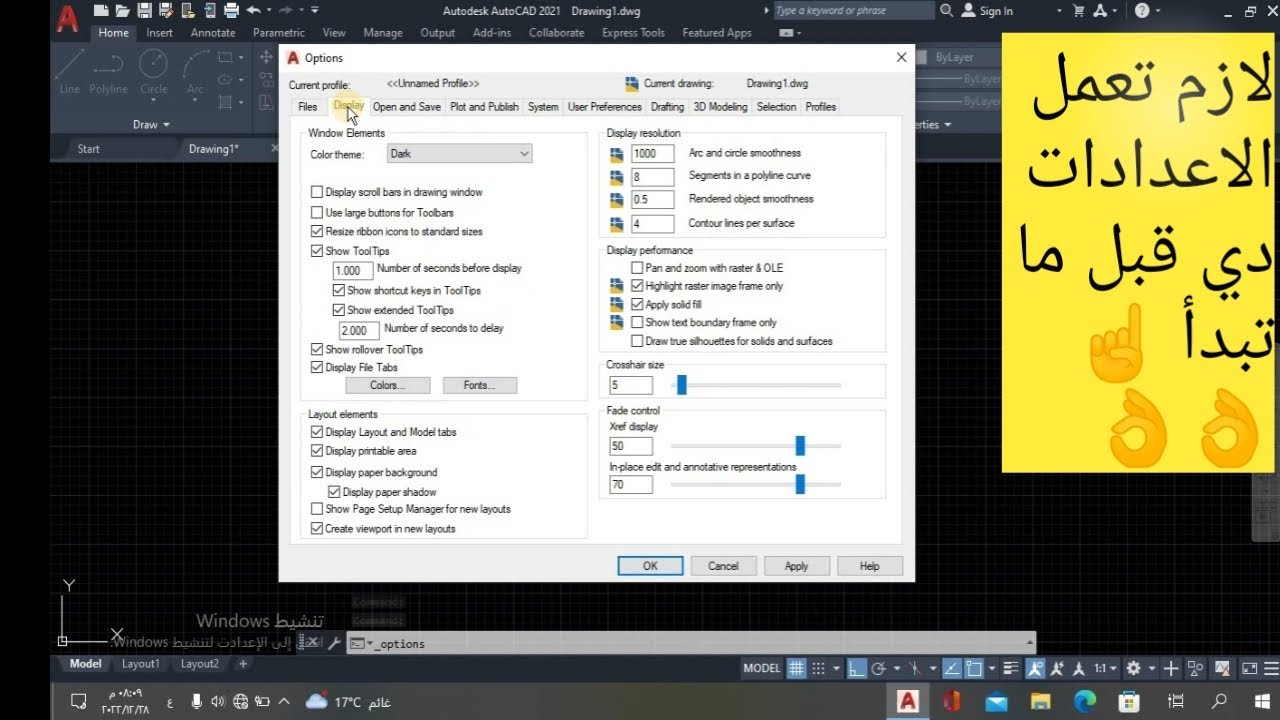The width and height of the screenshot is (1280, 720).
Task: Select the Arc tool in the Draw panel
Action: [195, 72]
